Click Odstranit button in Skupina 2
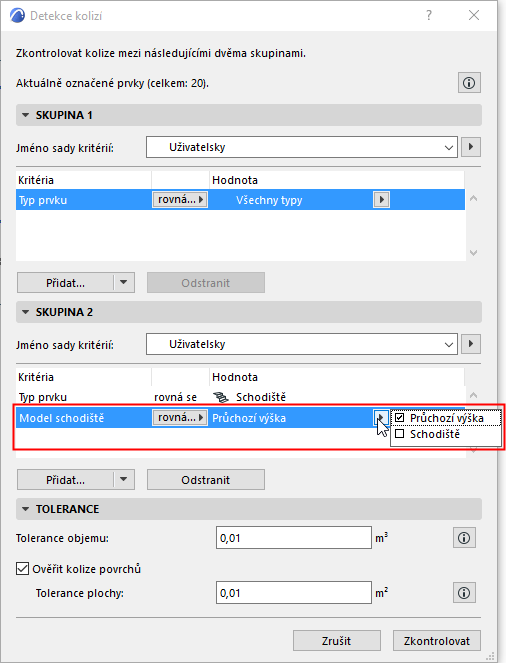The height and width of the screenshot is (663, 506). click(206, 479)
